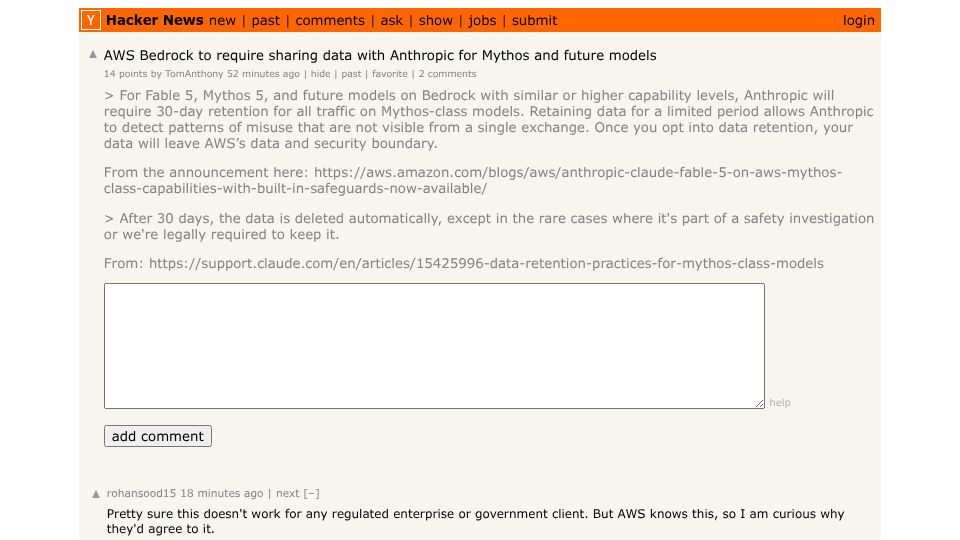Open the ask section
The height and width of the screenshot is (540, 960).
391,20
